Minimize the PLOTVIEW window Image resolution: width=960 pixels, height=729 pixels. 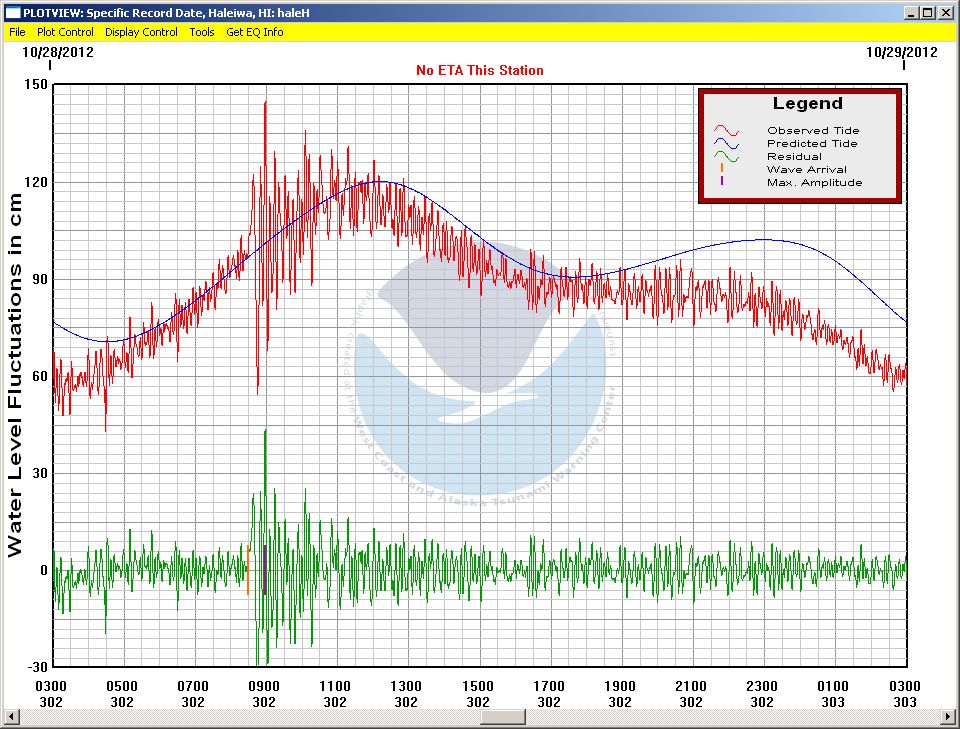coord(911,13)
